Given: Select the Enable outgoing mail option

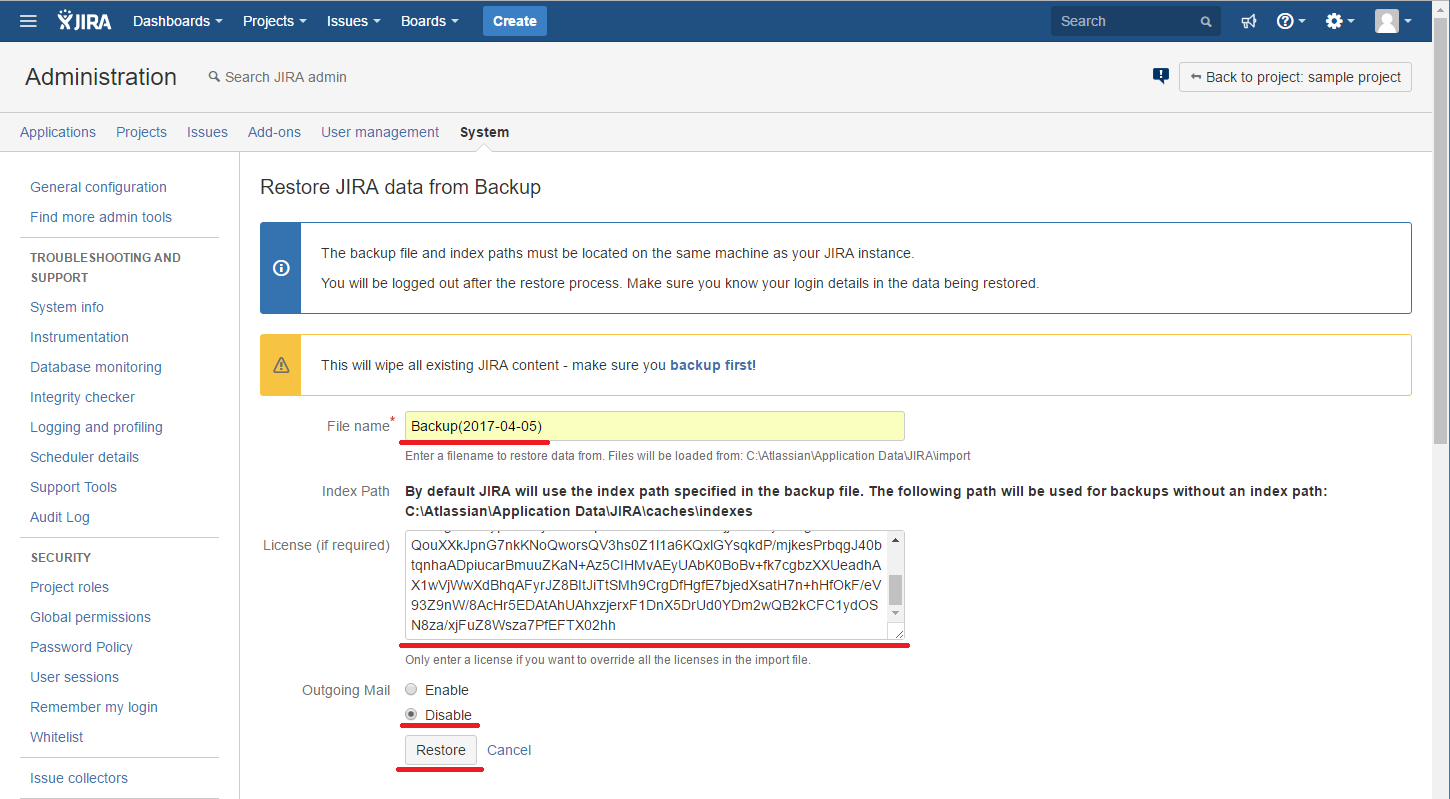Looking at the screenshot, I should [x=411, y=690].
